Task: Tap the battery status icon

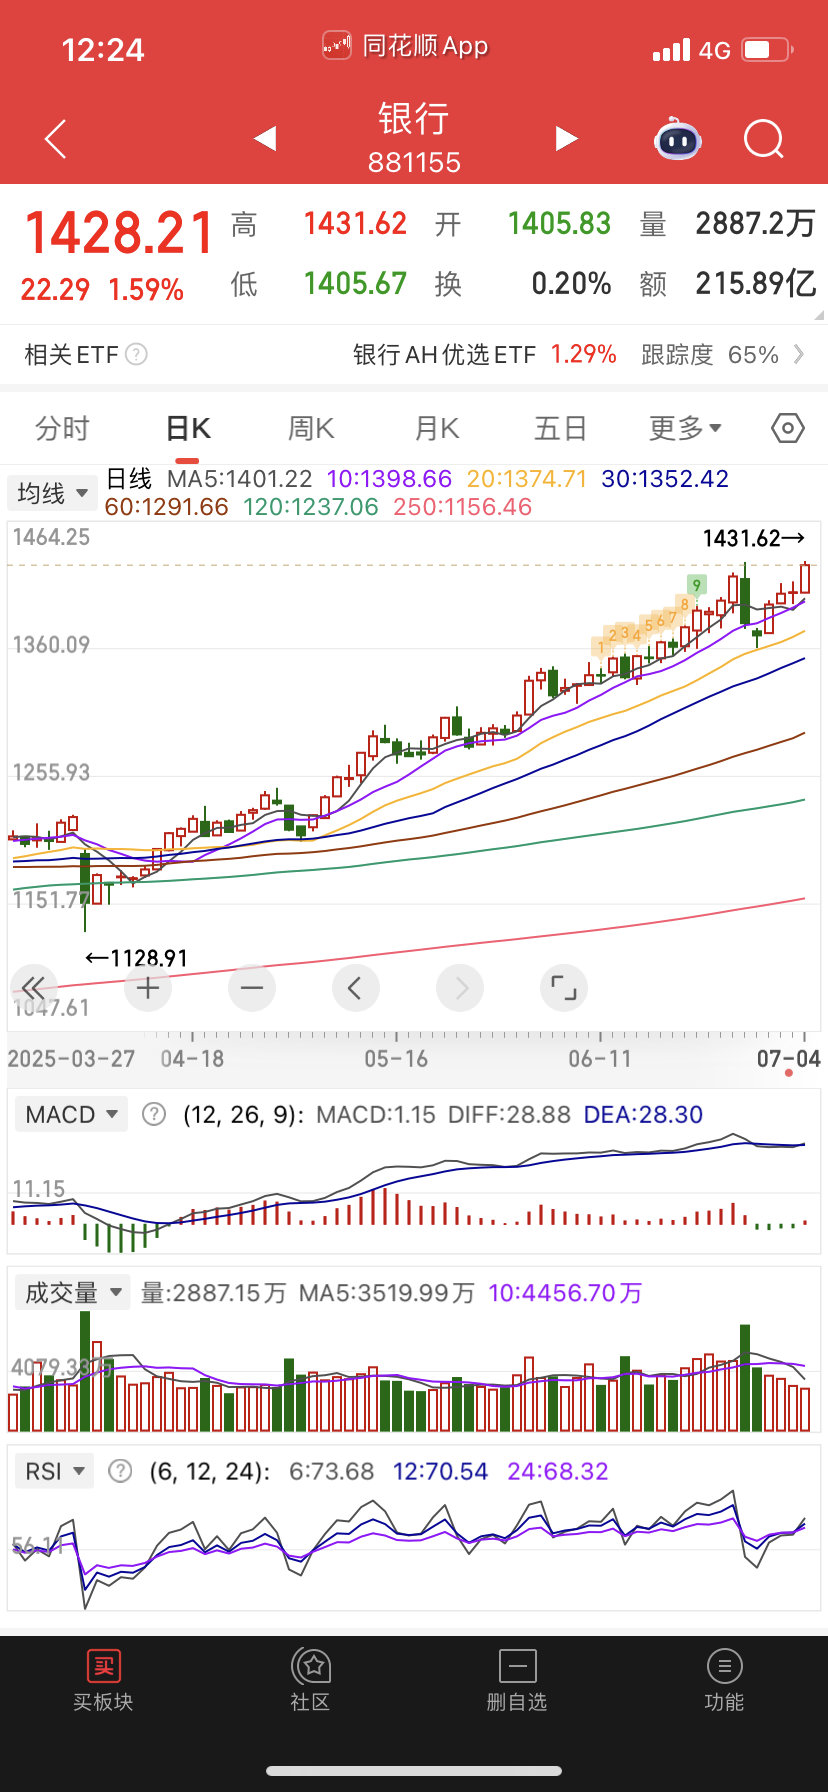Action: [x=767, y=49]
